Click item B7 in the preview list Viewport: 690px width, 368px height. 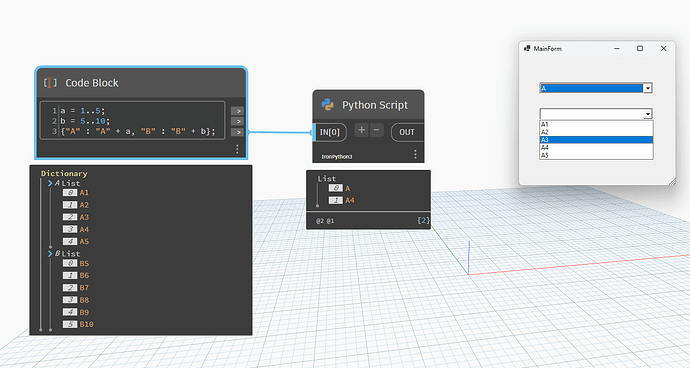[x=84, y=288]
